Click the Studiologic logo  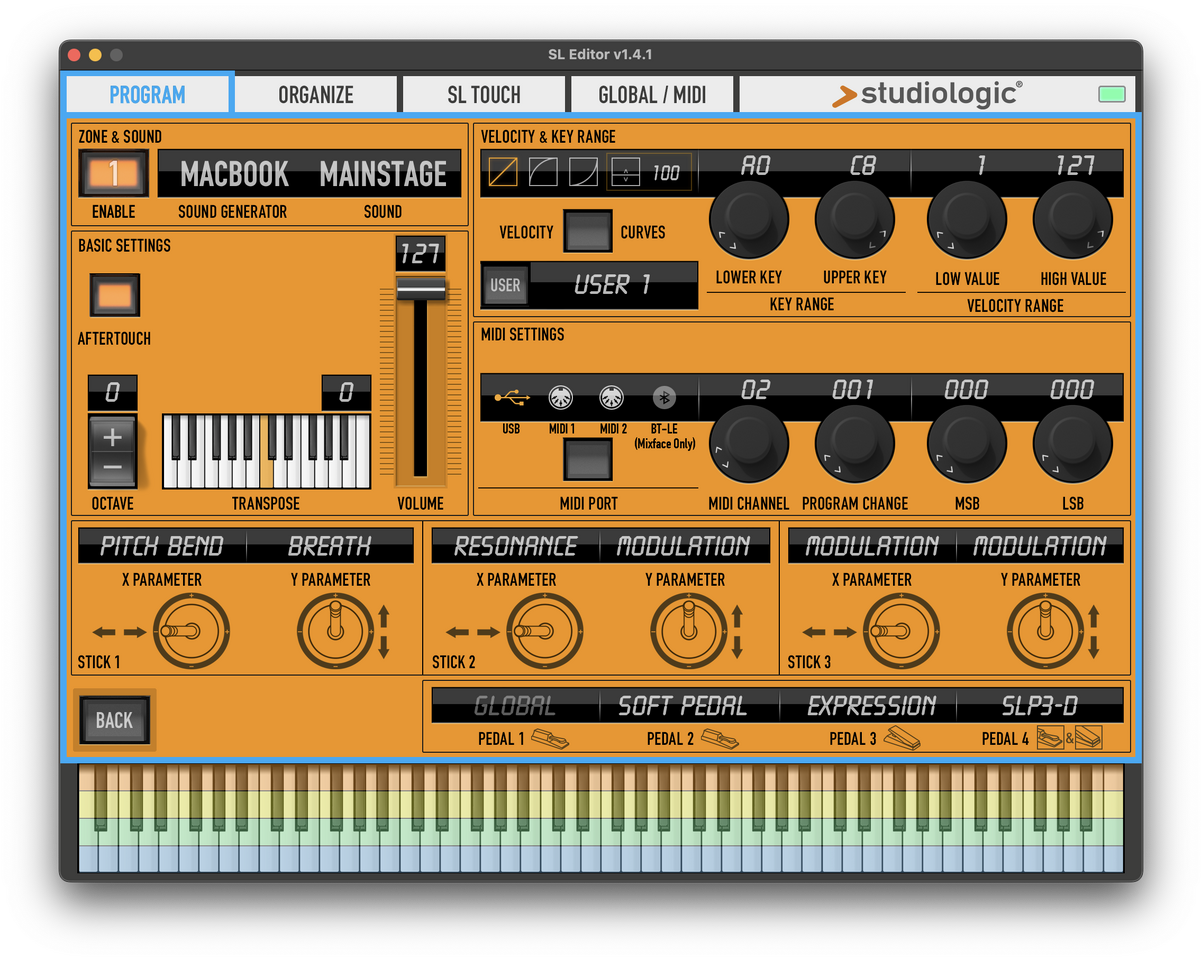click(927, 95)
